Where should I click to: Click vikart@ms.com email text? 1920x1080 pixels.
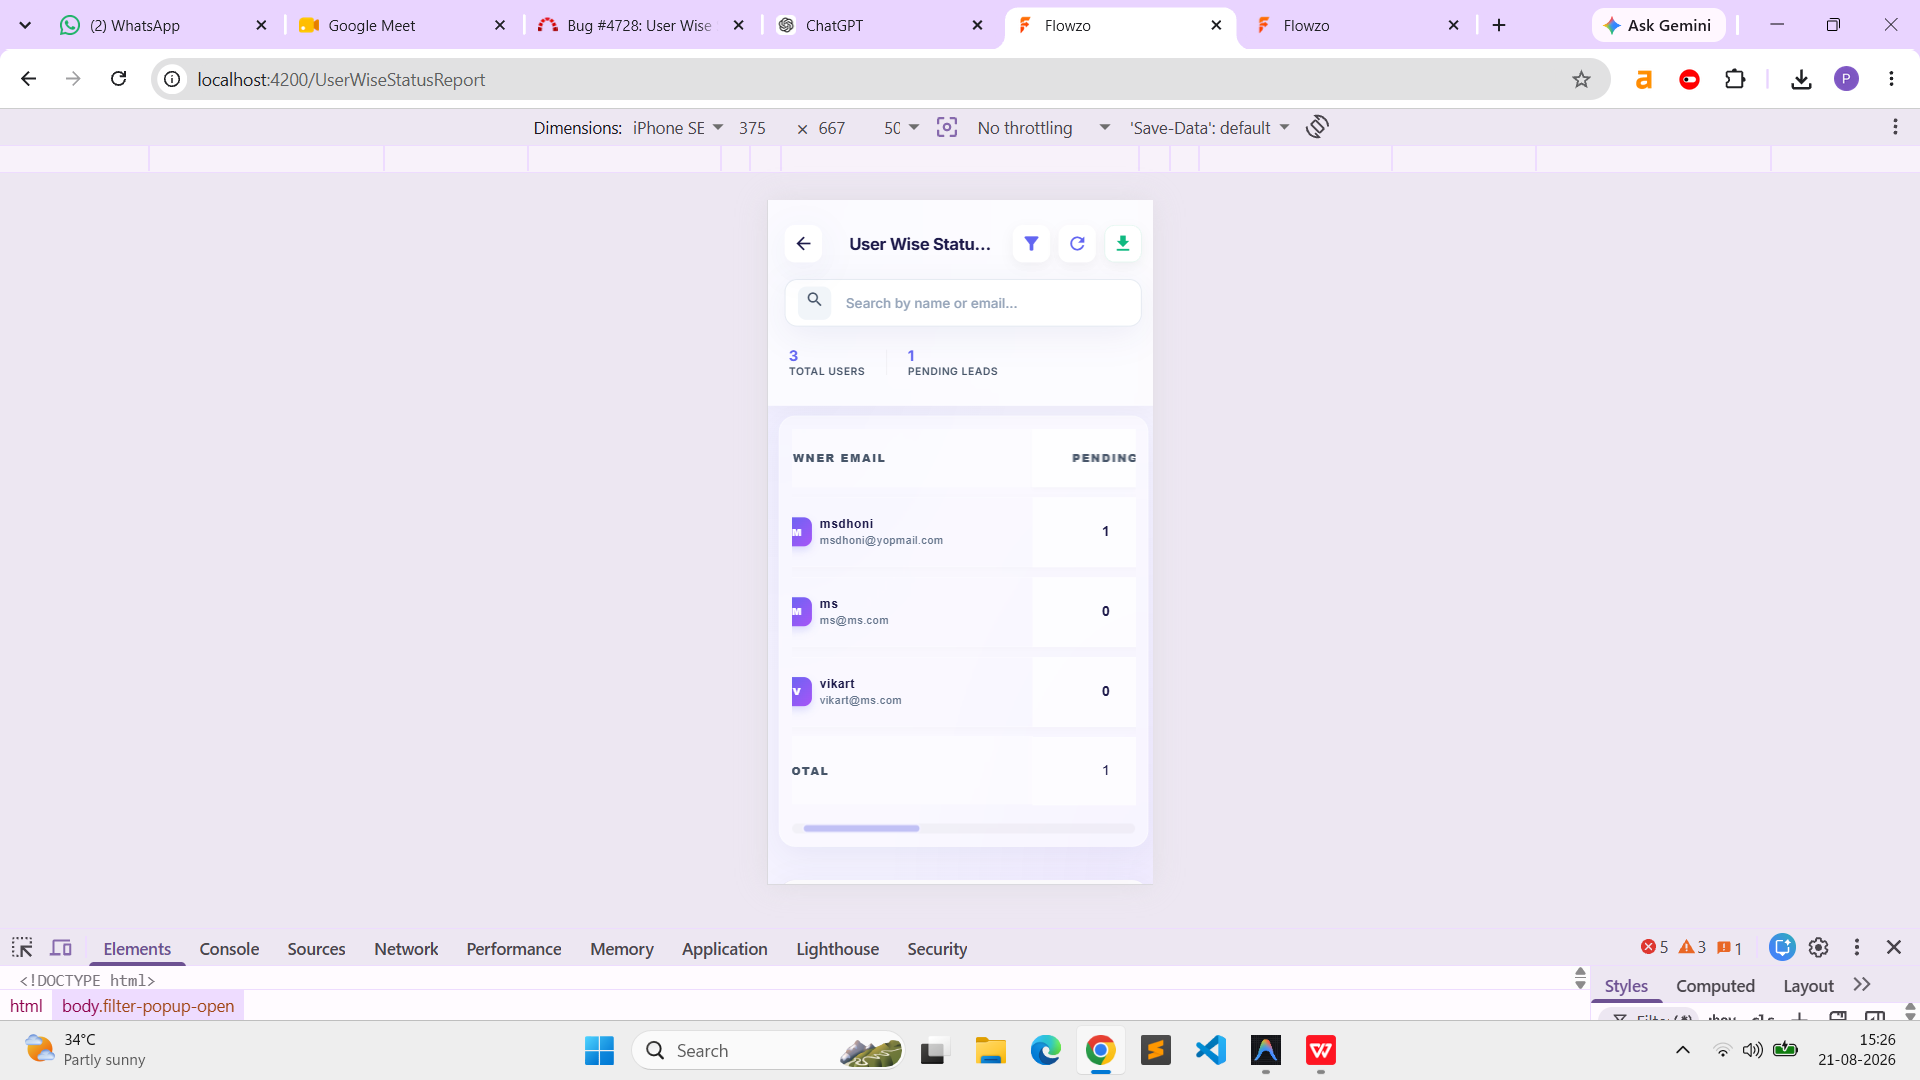(x=860, y=701)
